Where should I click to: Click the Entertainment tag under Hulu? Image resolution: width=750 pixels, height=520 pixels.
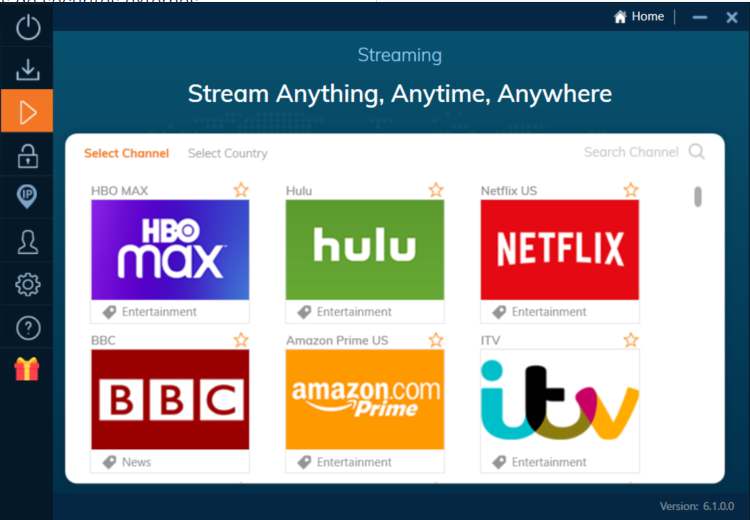tap(344, 312)
